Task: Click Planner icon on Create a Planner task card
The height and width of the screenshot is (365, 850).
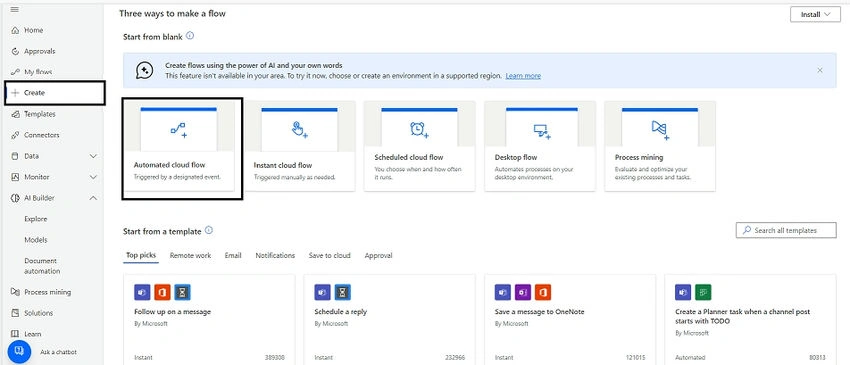Action: click(x=703, y=292)
